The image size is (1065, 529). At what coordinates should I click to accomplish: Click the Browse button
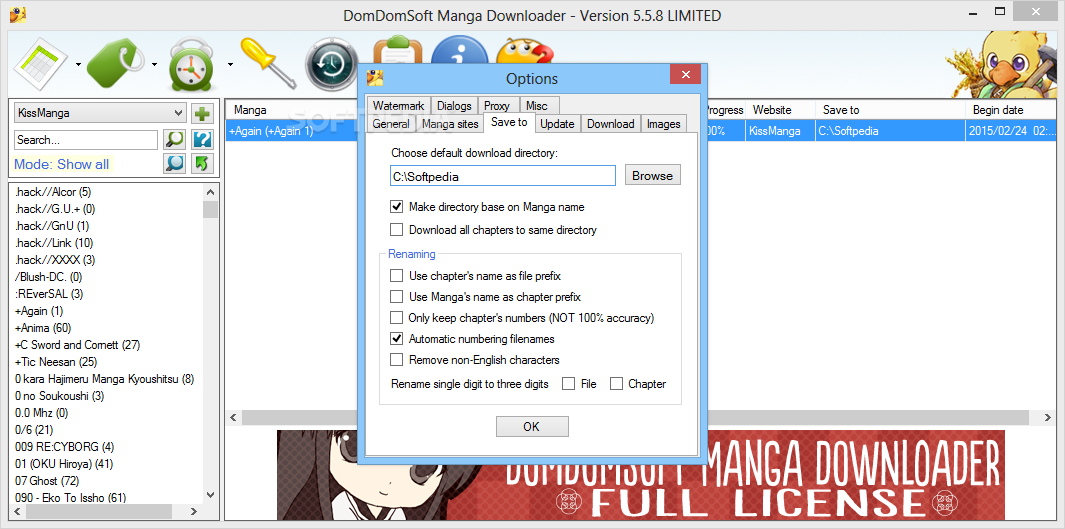pyautogui.click(x=652, y=175)
